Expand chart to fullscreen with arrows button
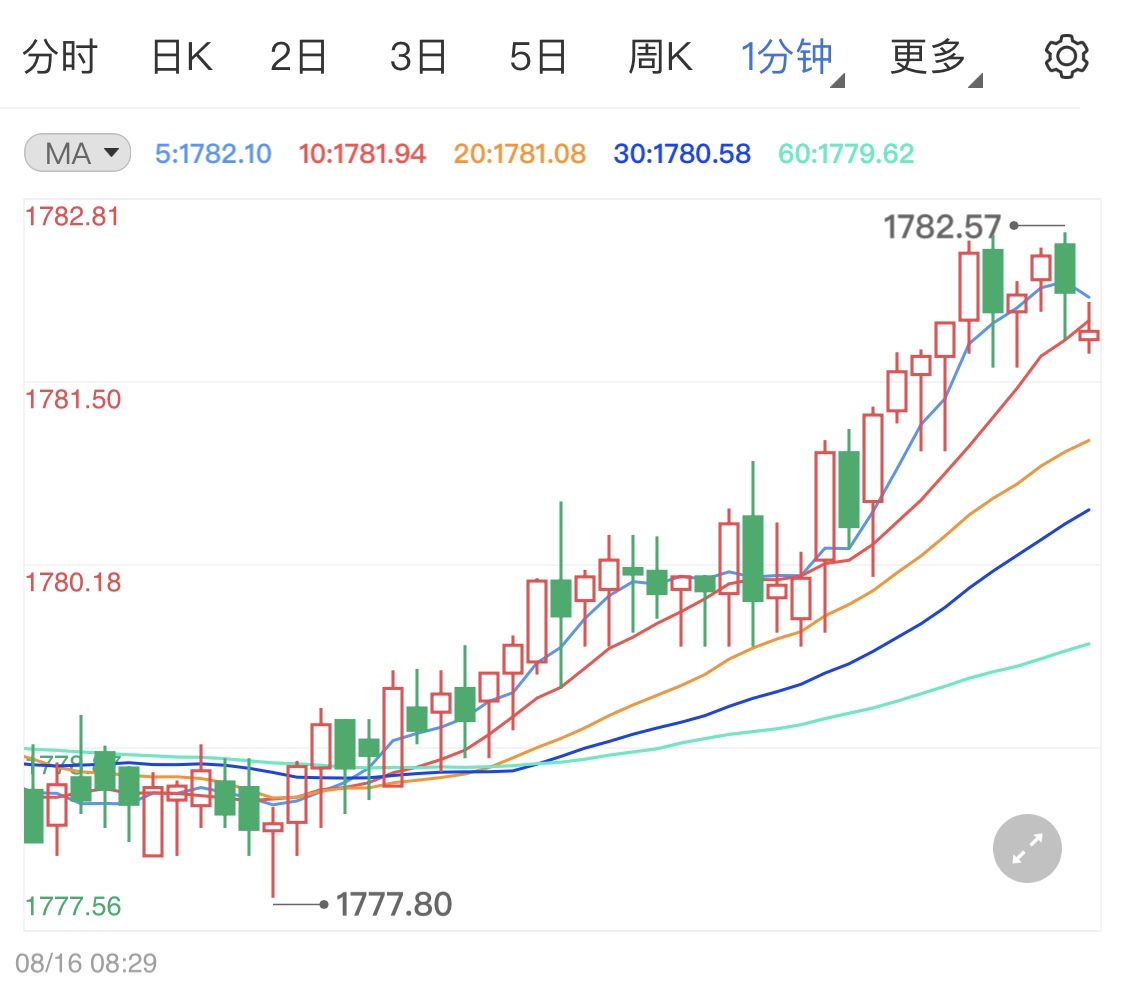 (1027, 848)
